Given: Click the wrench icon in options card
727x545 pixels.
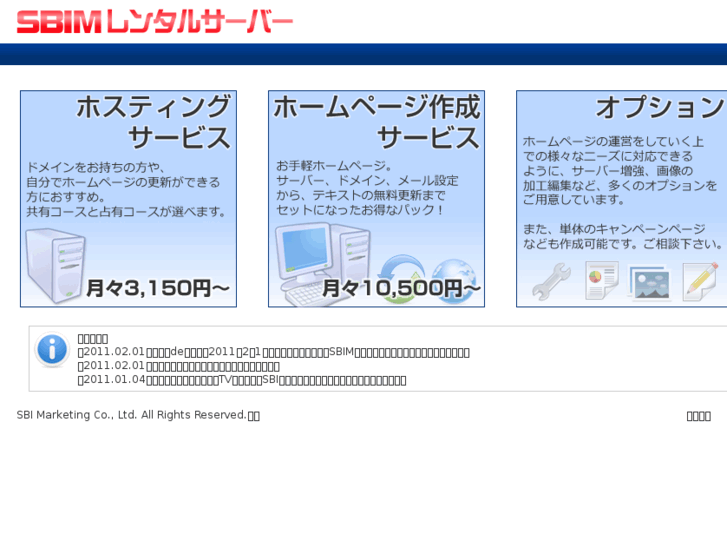Looking at the screenshot, I should 552,281.
